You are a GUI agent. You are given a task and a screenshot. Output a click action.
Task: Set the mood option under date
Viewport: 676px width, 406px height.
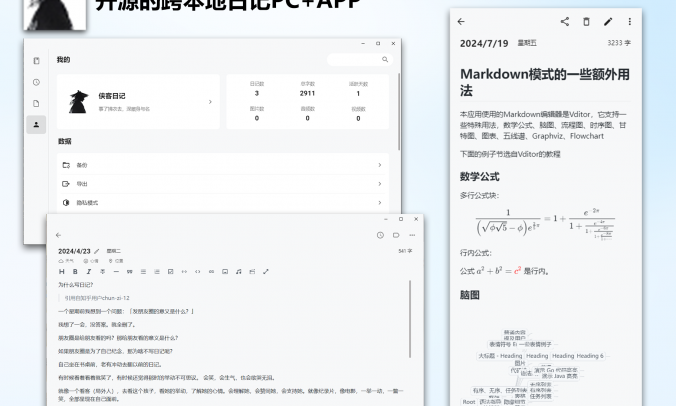91,261
